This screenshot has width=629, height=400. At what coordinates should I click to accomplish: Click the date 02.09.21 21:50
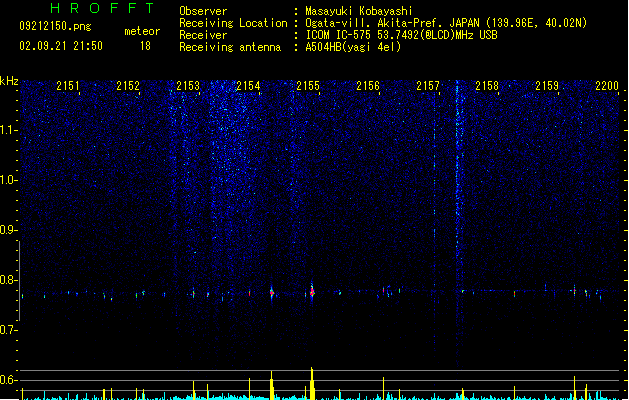coord(61,46)
